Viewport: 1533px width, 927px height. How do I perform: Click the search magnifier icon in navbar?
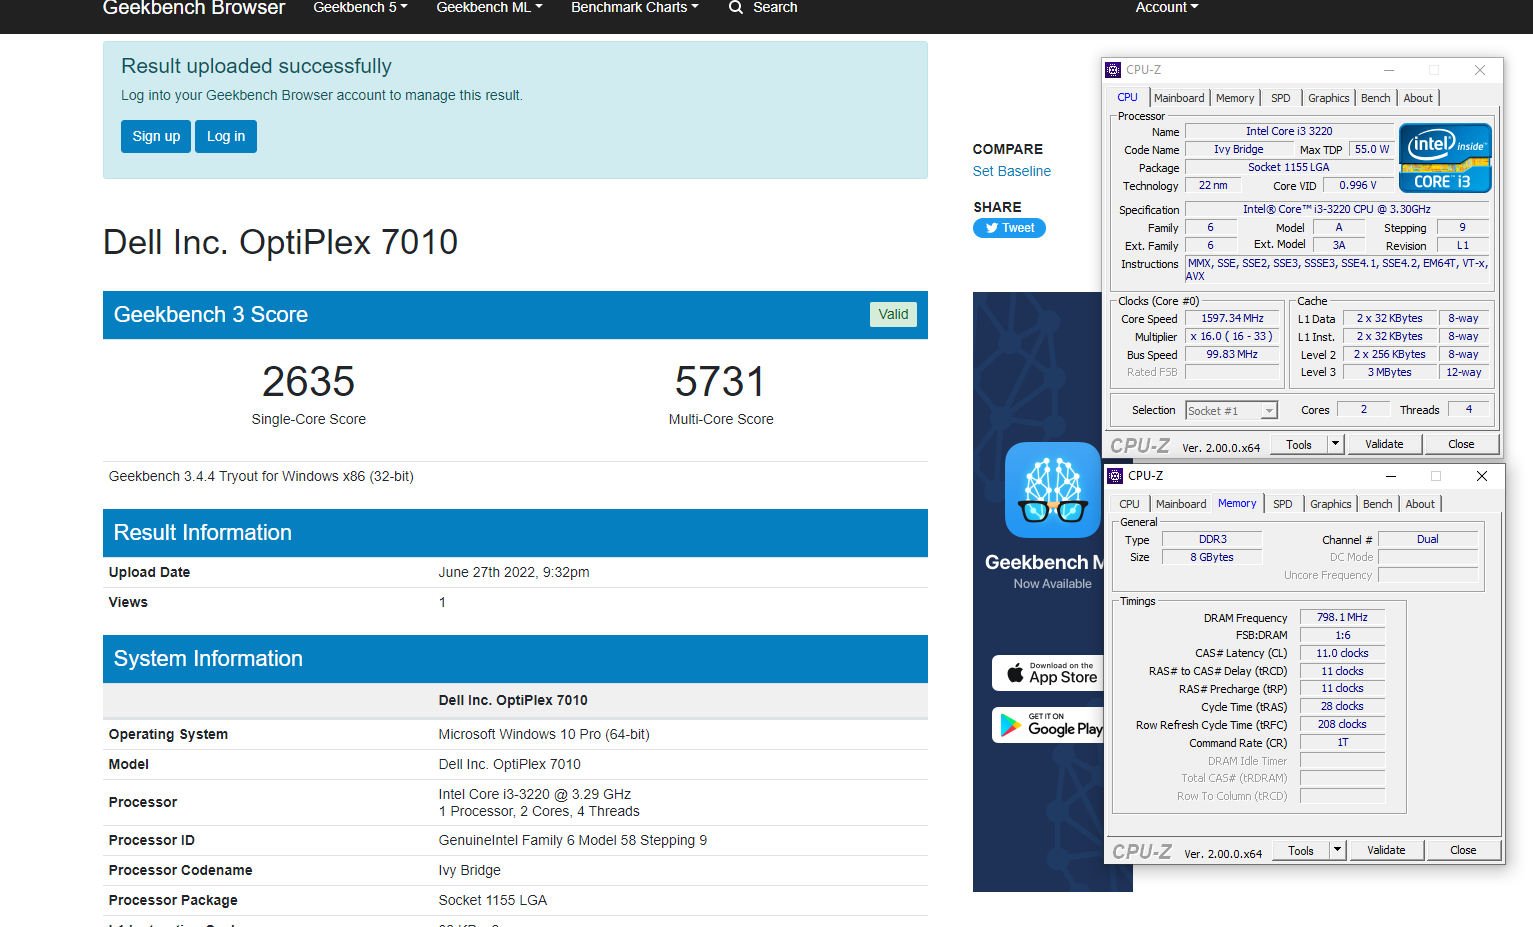point(736,7)
